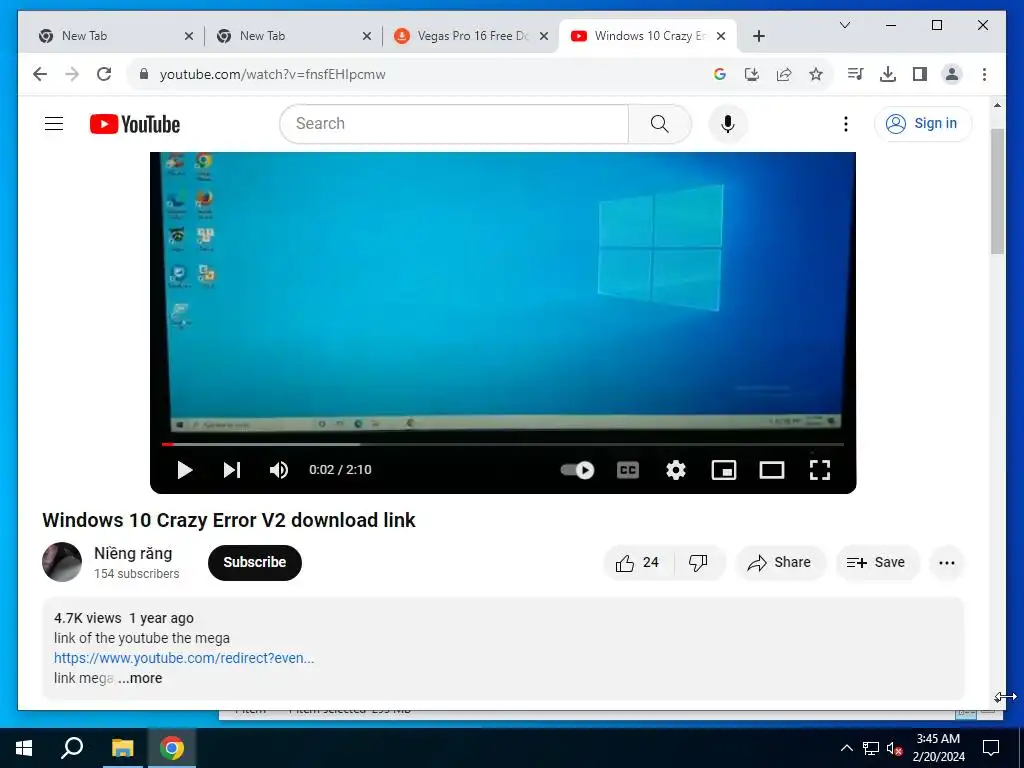The width and height of the screenshot is (1024, 768).
Task: Enable miniplayer mode
Action: 724,470
